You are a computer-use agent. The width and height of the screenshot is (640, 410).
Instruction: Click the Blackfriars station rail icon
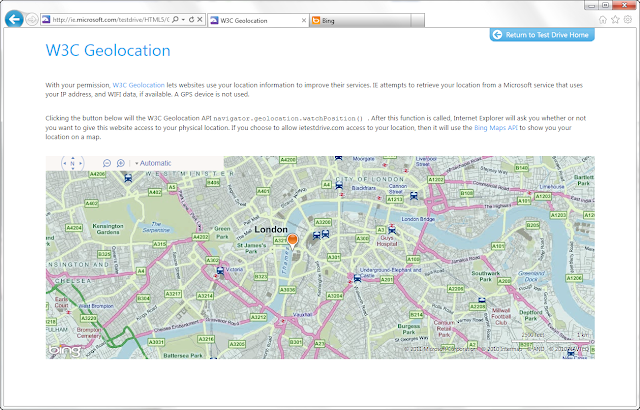point(339,186)
